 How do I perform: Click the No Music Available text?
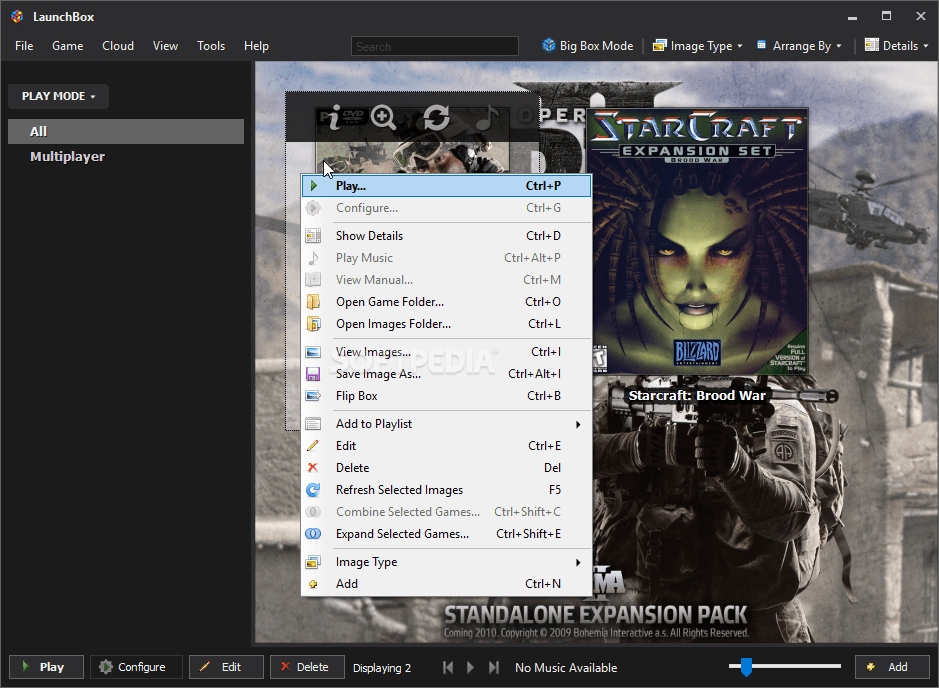point(566,668)
